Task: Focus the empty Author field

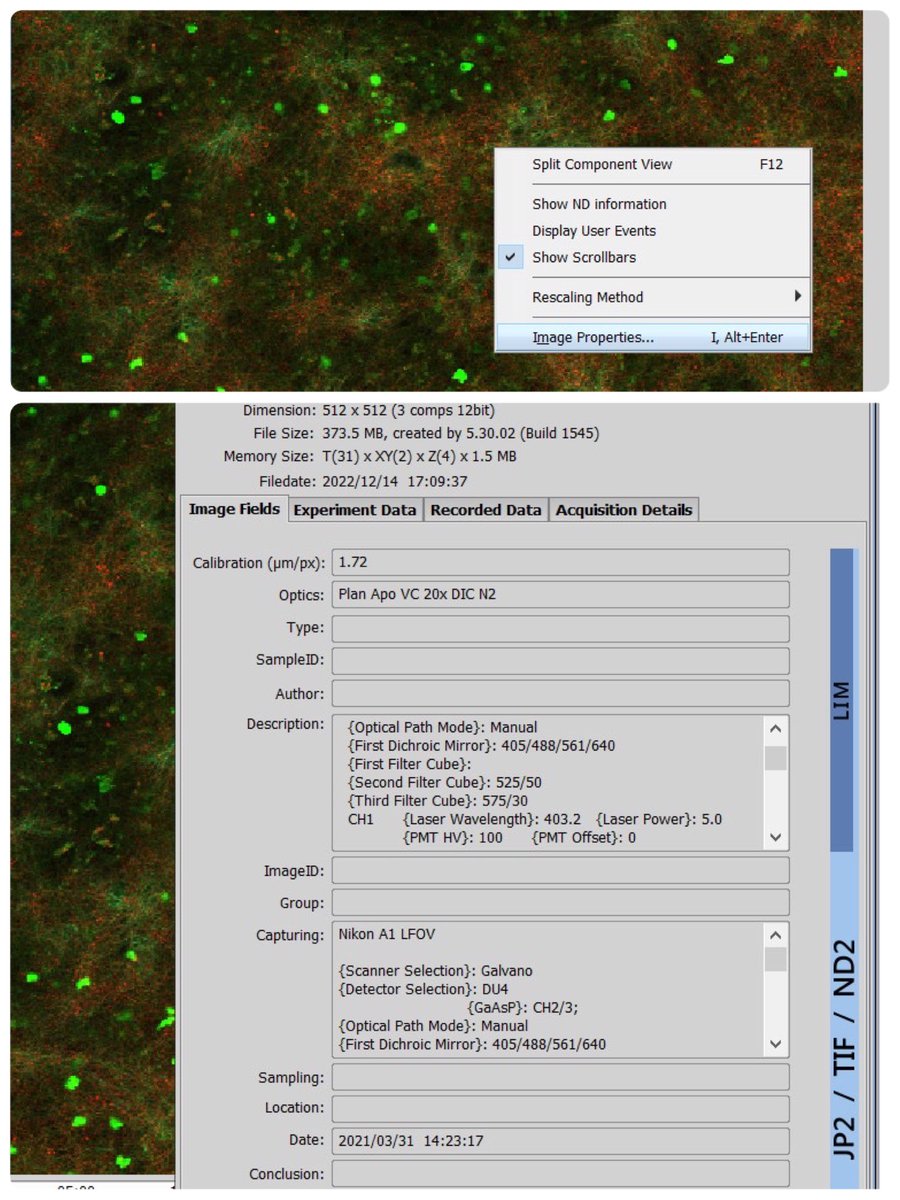Action: (560, 694)
